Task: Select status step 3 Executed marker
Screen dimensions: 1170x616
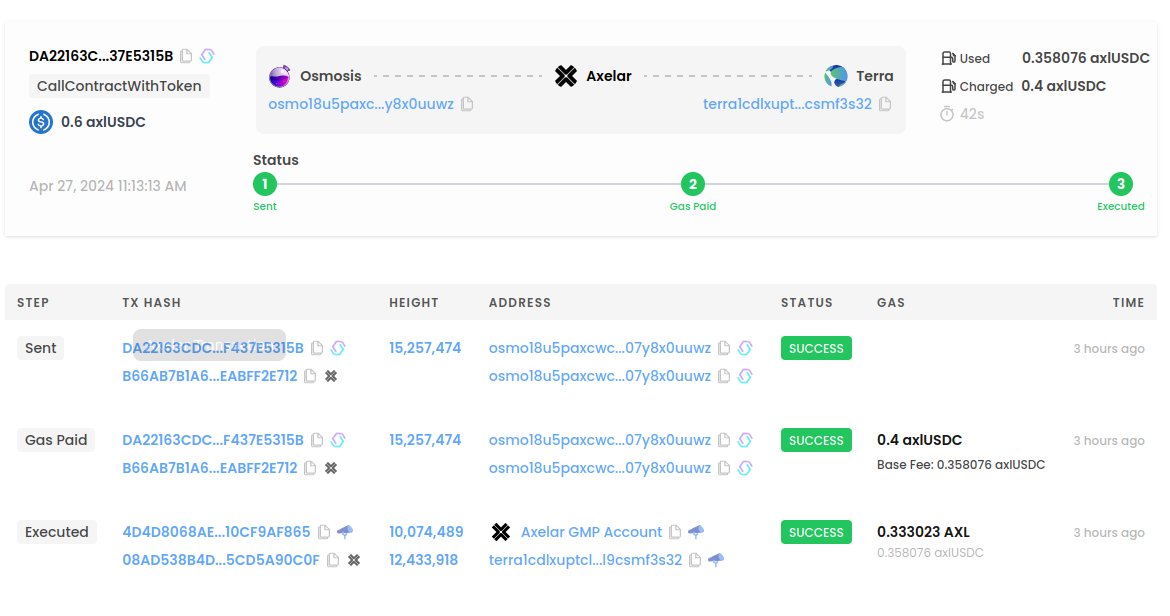Action: pyautogui.click(x=1121, y=183)
